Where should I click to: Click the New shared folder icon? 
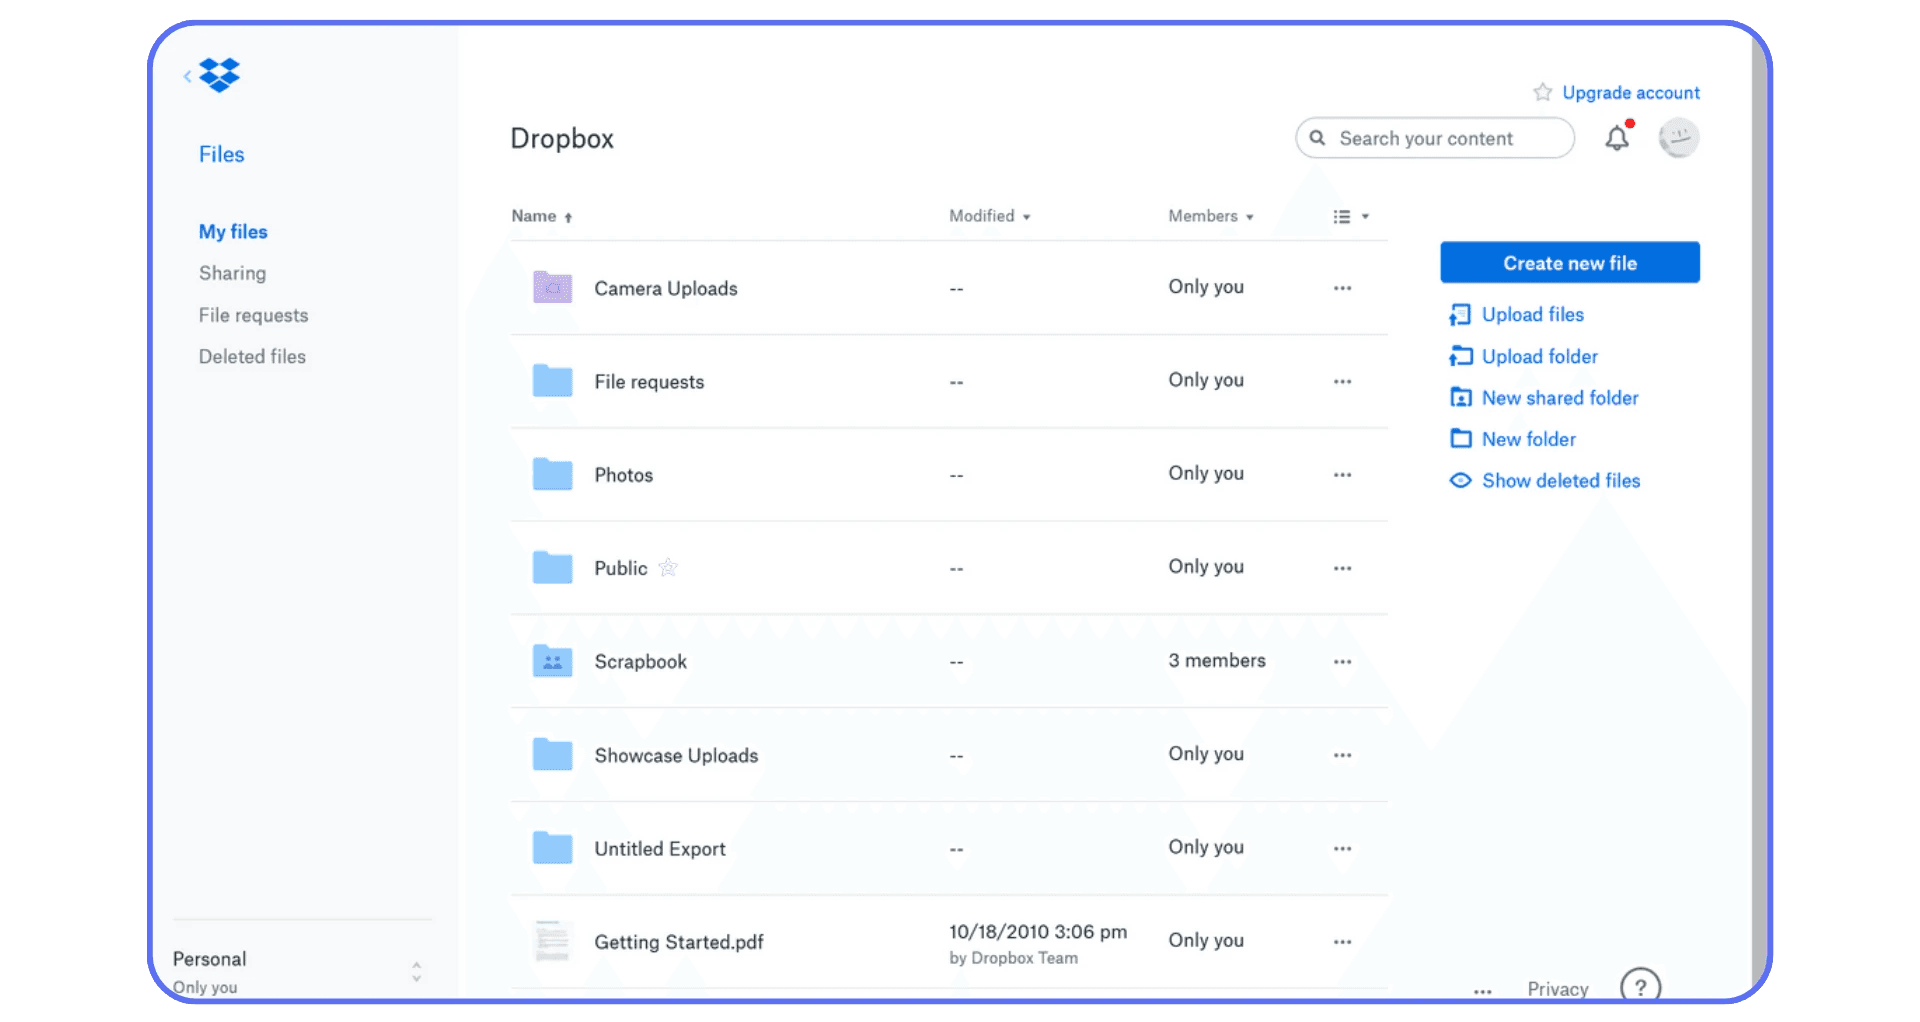point(1460,397)
